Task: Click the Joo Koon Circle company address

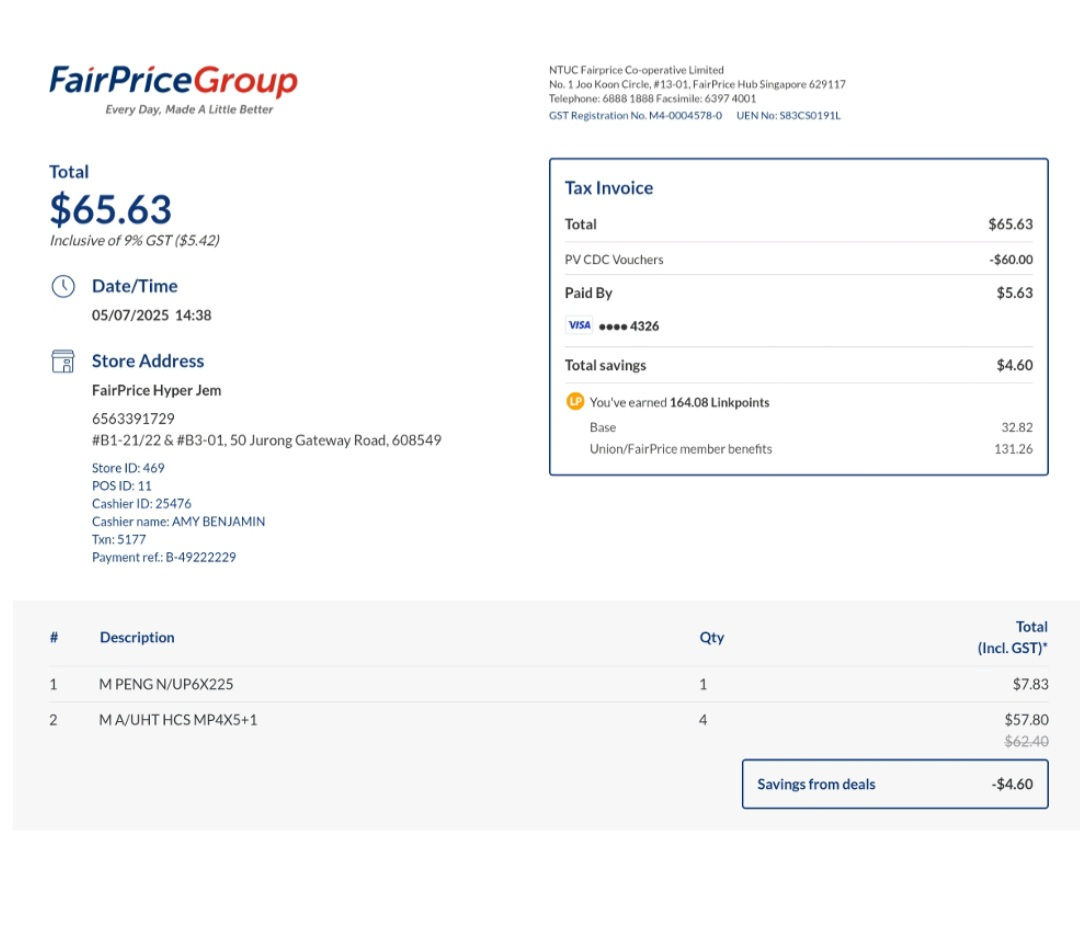Action: pyautogui.click(x=697, y=84)
